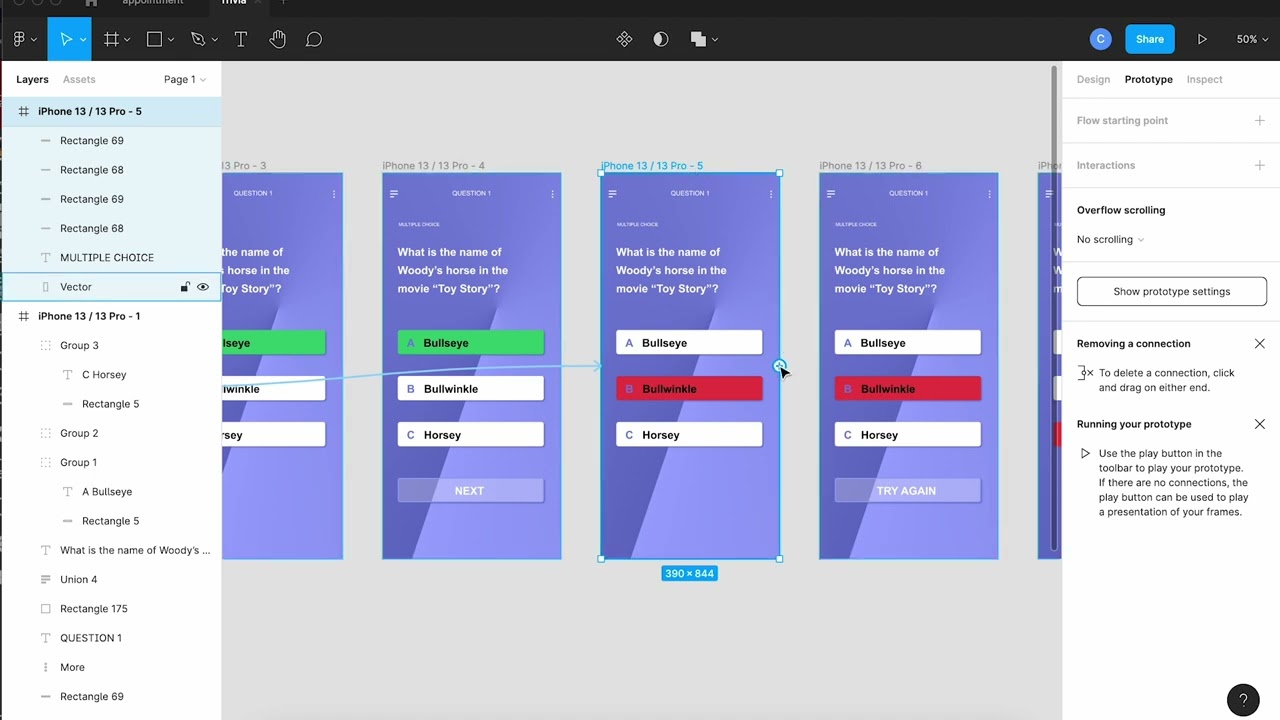Select Bullseye answer in frame 6
This screenshot has width=1280, height=720.
pyautogui.click(x=907, y=343)
